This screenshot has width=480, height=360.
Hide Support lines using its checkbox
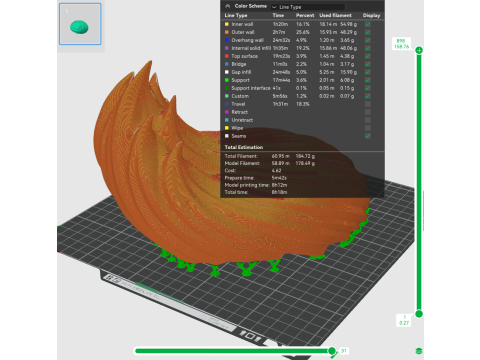point(368,80)
